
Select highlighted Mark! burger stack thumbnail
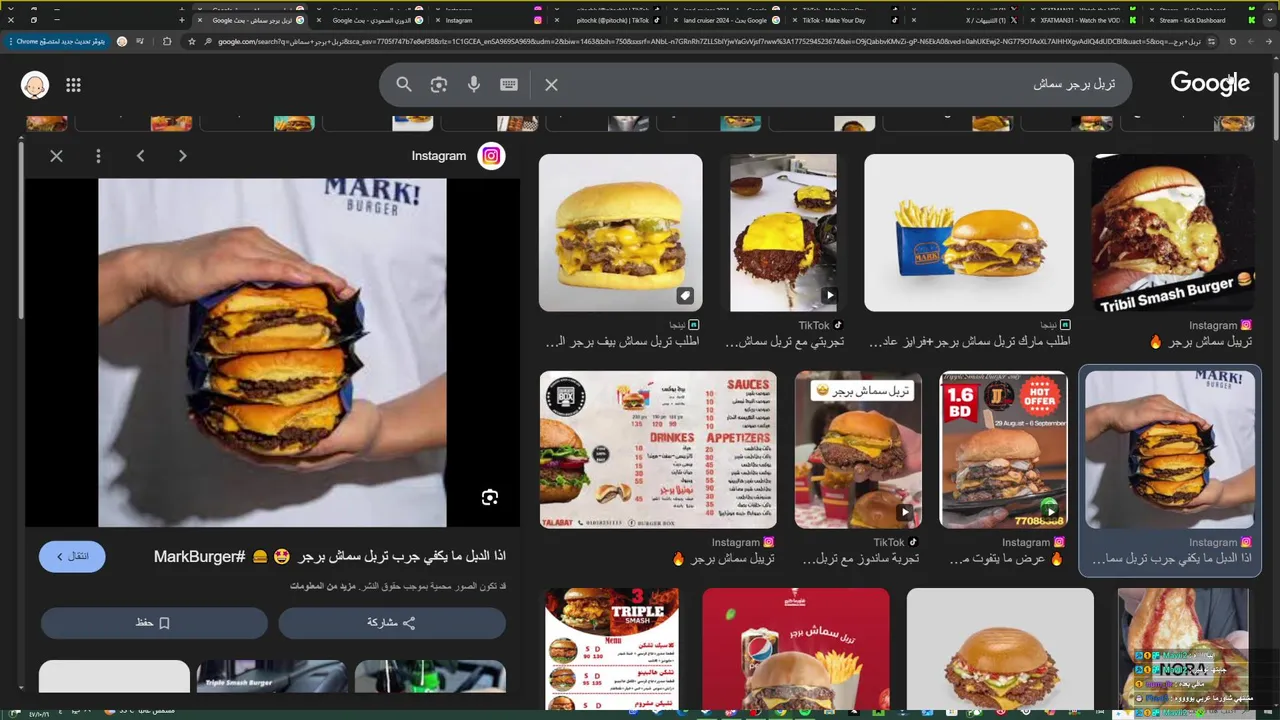(x=1170, y=450)
